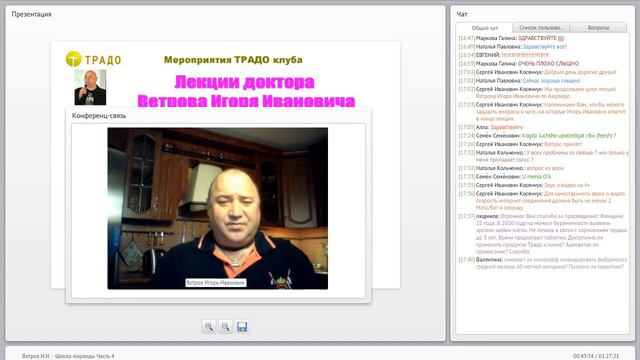
Task: Switch to the Список пользова... tab
Action: point(541,27)
